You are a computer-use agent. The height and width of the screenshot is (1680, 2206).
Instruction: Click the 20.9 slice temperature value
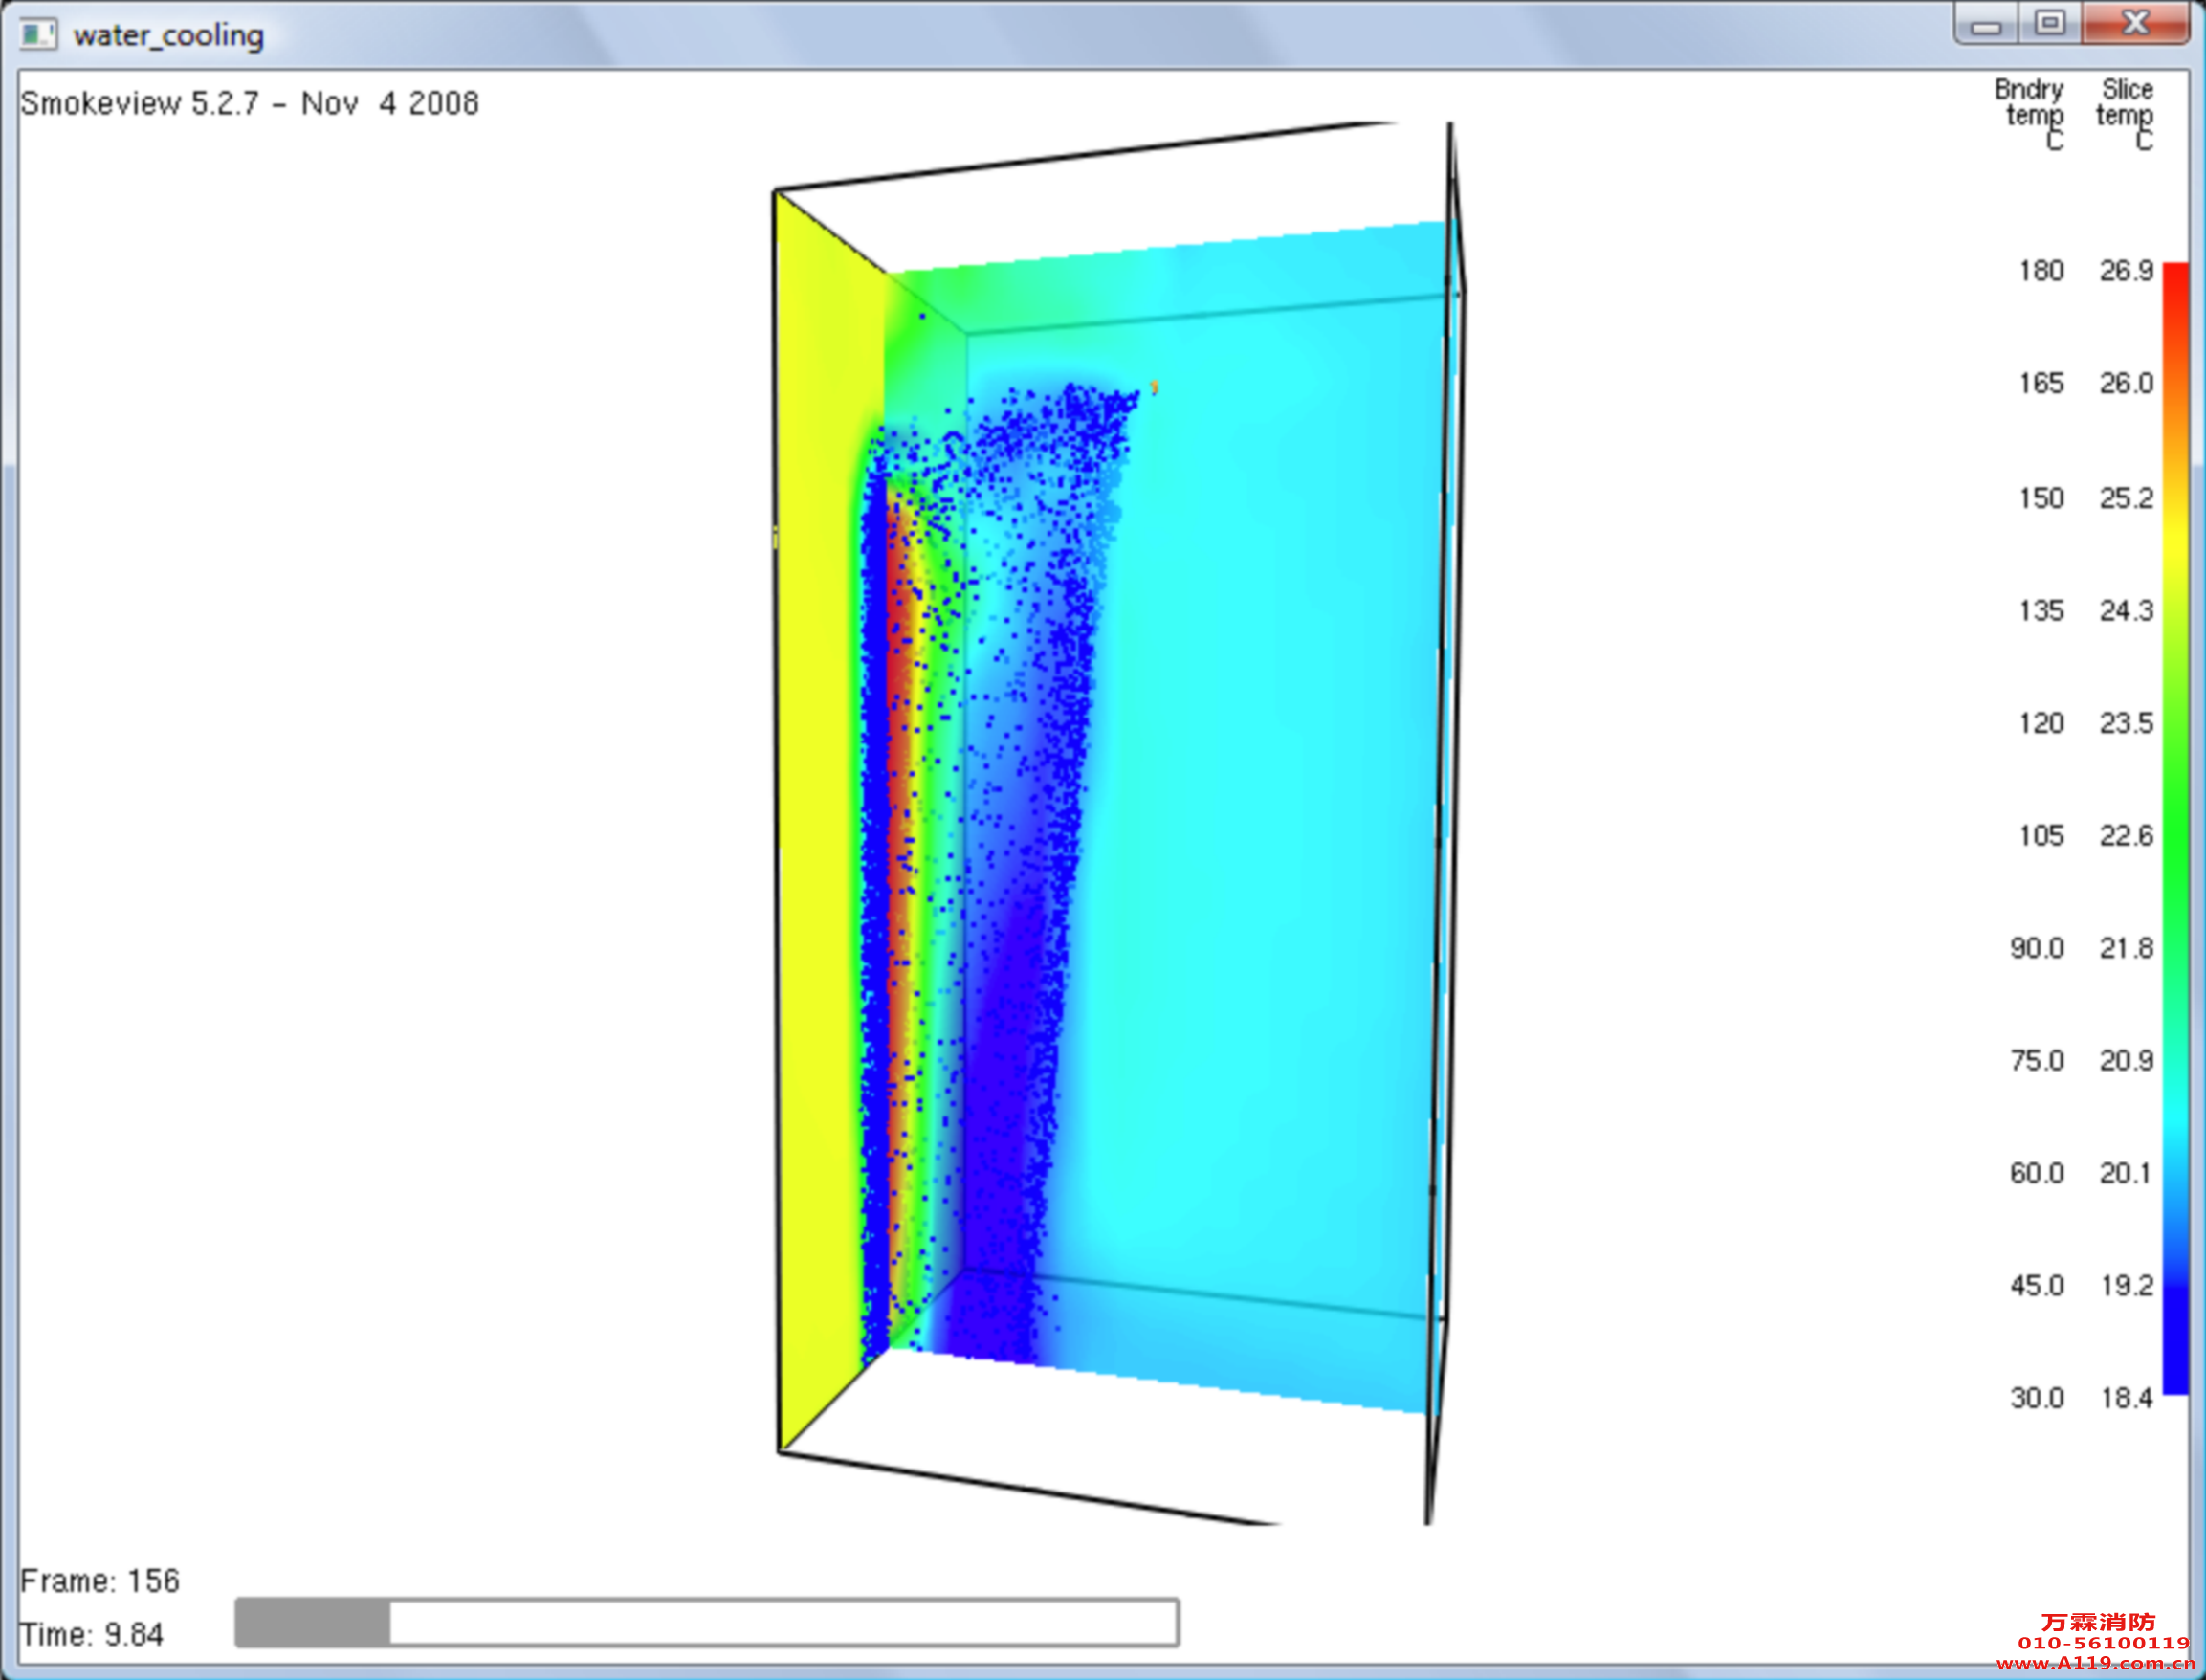pyautogui.click(x=2126, y=1060)
